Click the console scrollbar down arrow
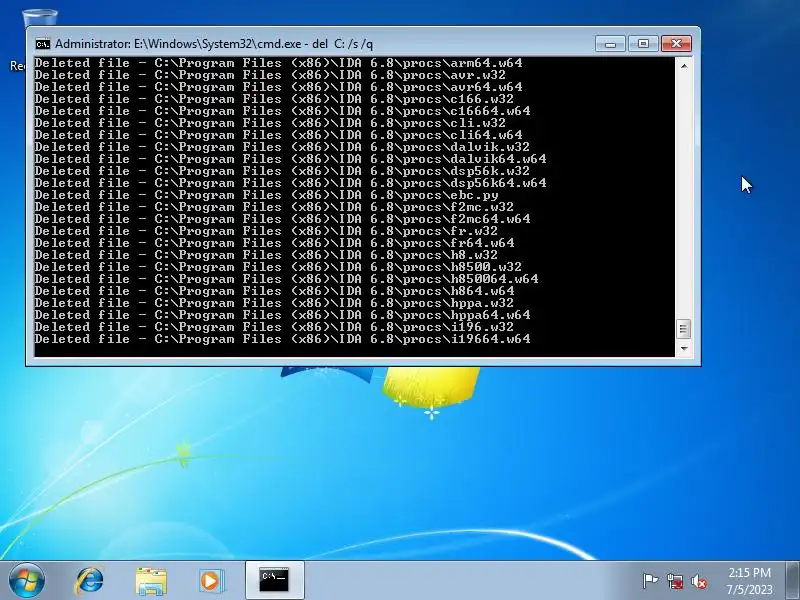 click(684, 348)
